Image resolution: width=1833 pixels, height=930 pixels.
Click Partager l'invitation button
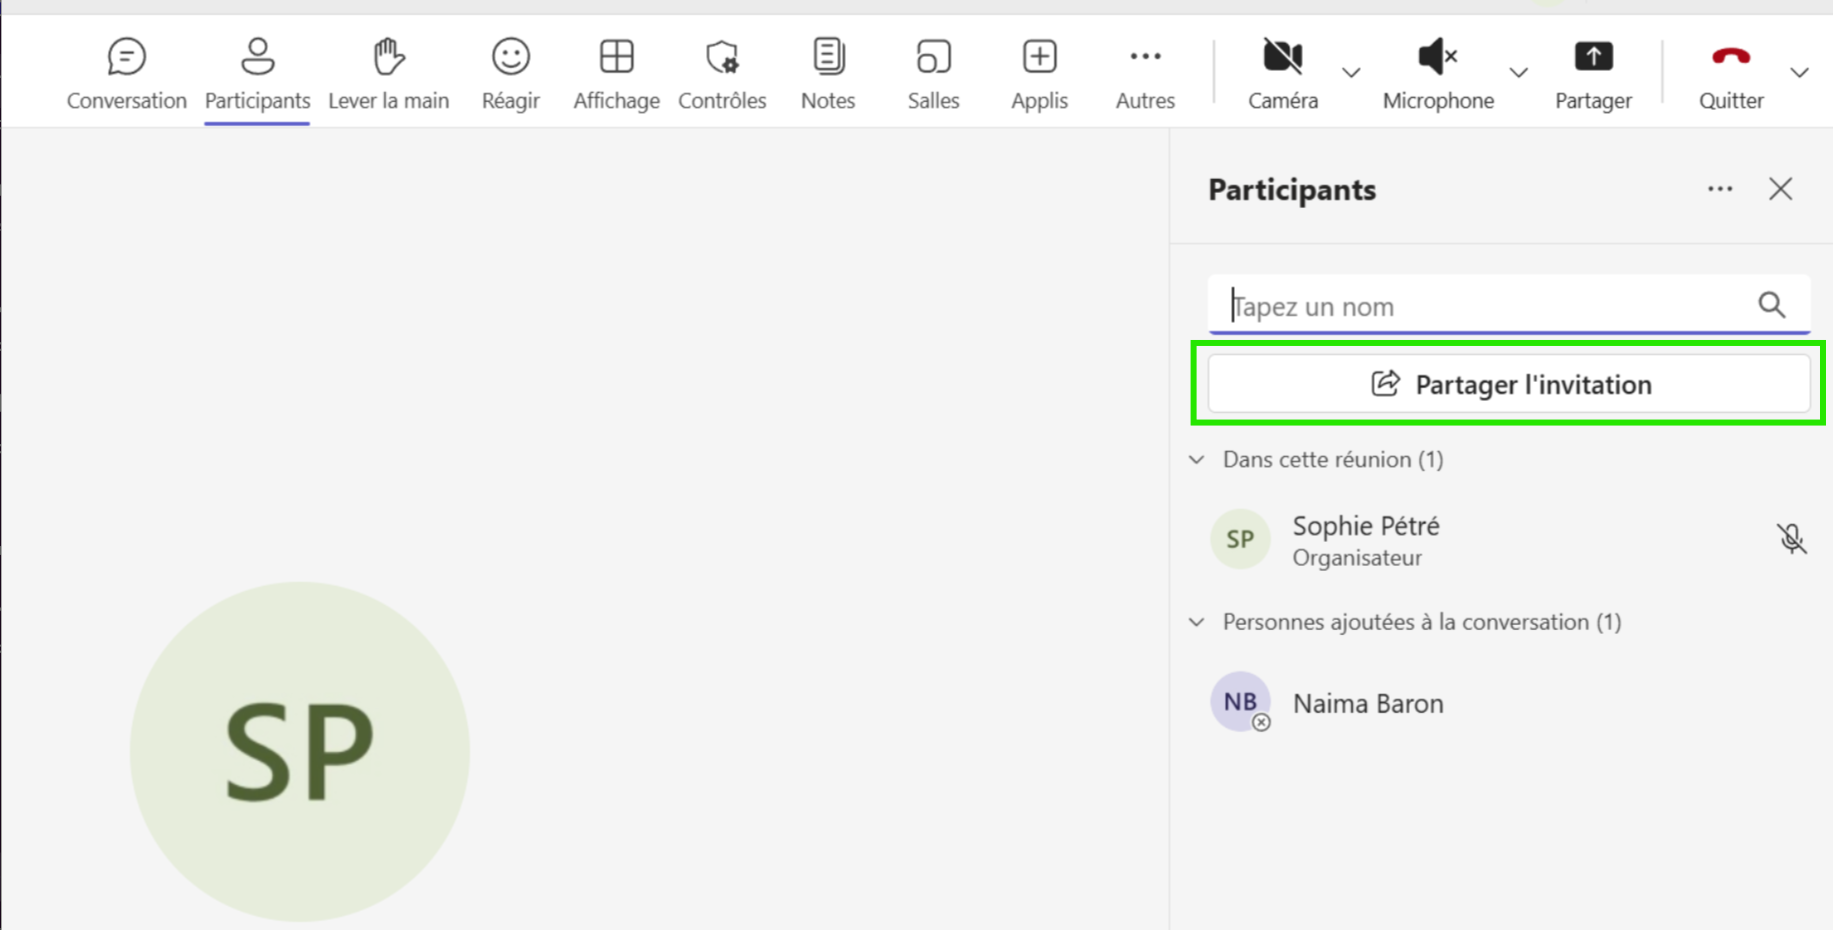tap(1509, 384)
